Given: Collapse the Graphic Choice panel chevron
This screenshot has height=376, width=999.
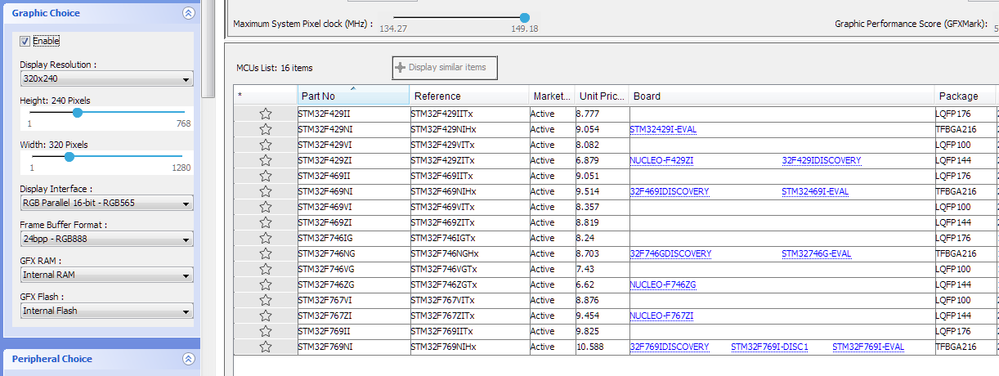Looking at the screenshot, I should pyautogui.click(x=188, y=13).
